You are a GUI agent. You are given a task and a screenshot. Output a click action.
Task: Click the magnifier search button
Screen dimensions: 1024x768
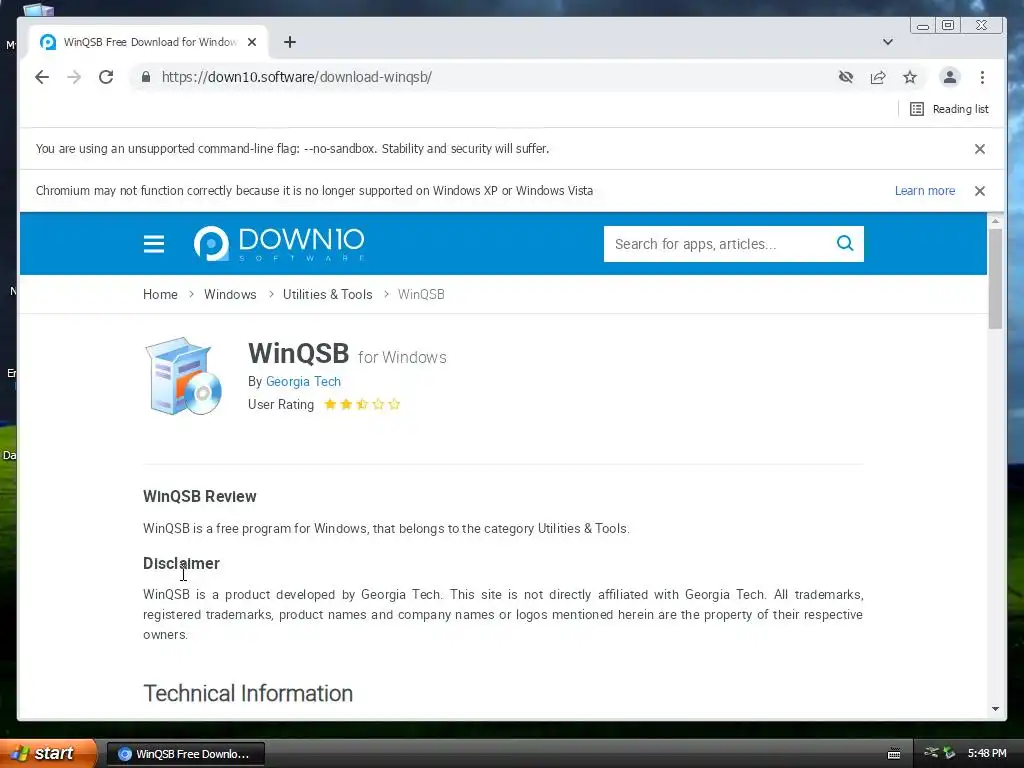(845, 244)
